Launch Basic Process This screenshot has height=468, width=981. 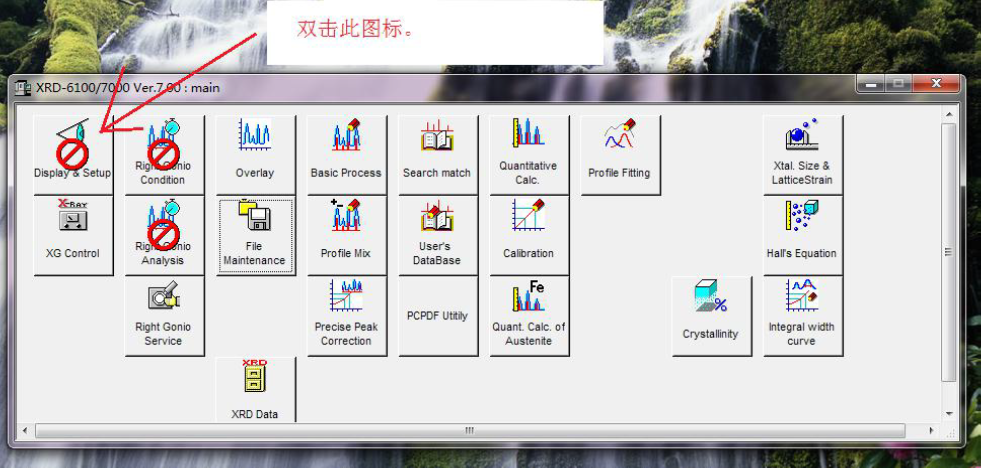[347, 155]
